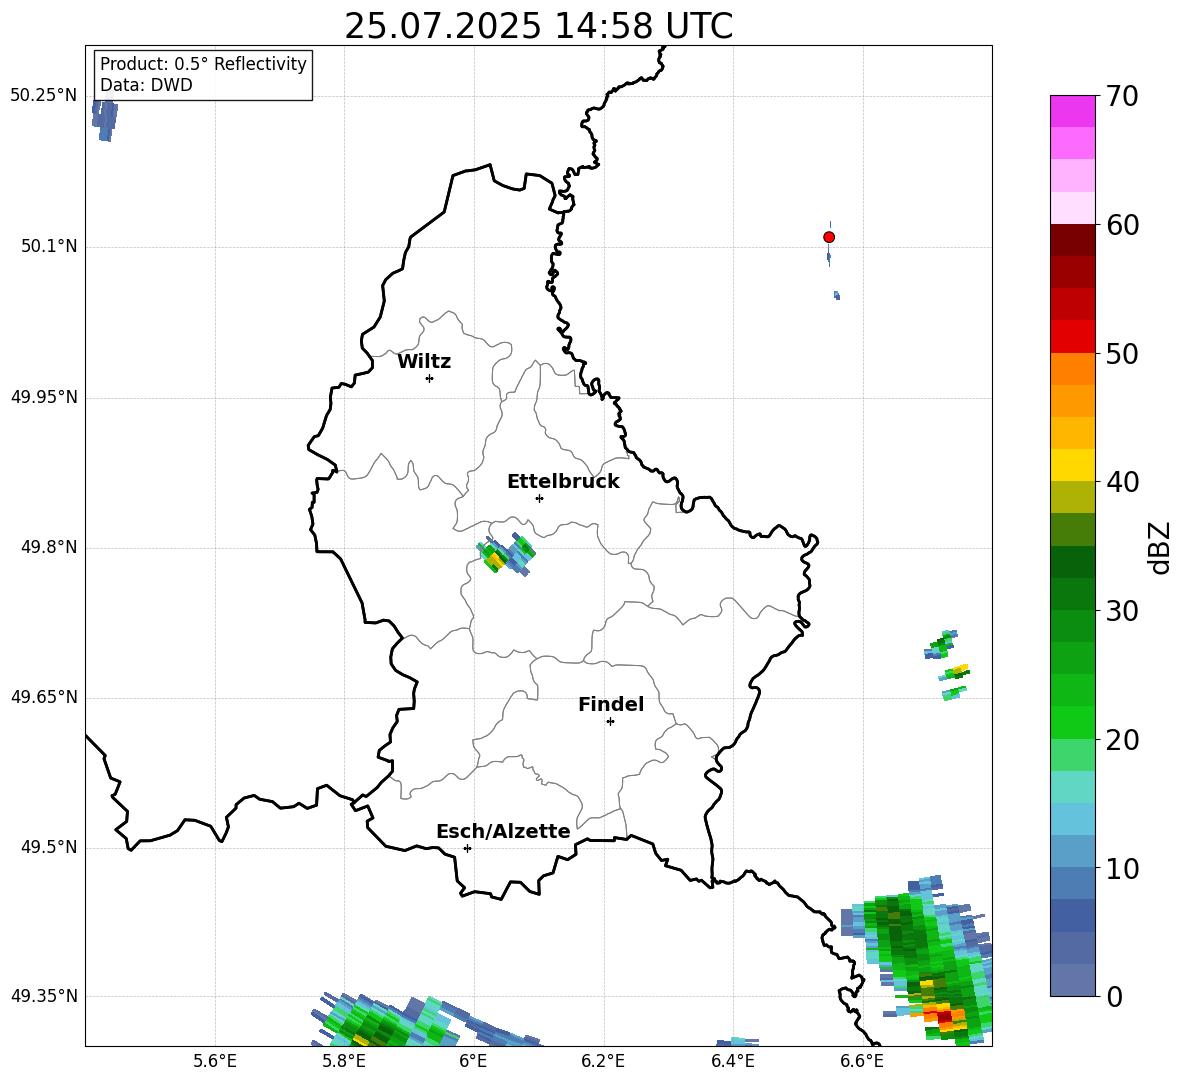The width and height of the screenshot is (1184, 1081).
Task: Click the Findel city label
Action: pos(611,704)
